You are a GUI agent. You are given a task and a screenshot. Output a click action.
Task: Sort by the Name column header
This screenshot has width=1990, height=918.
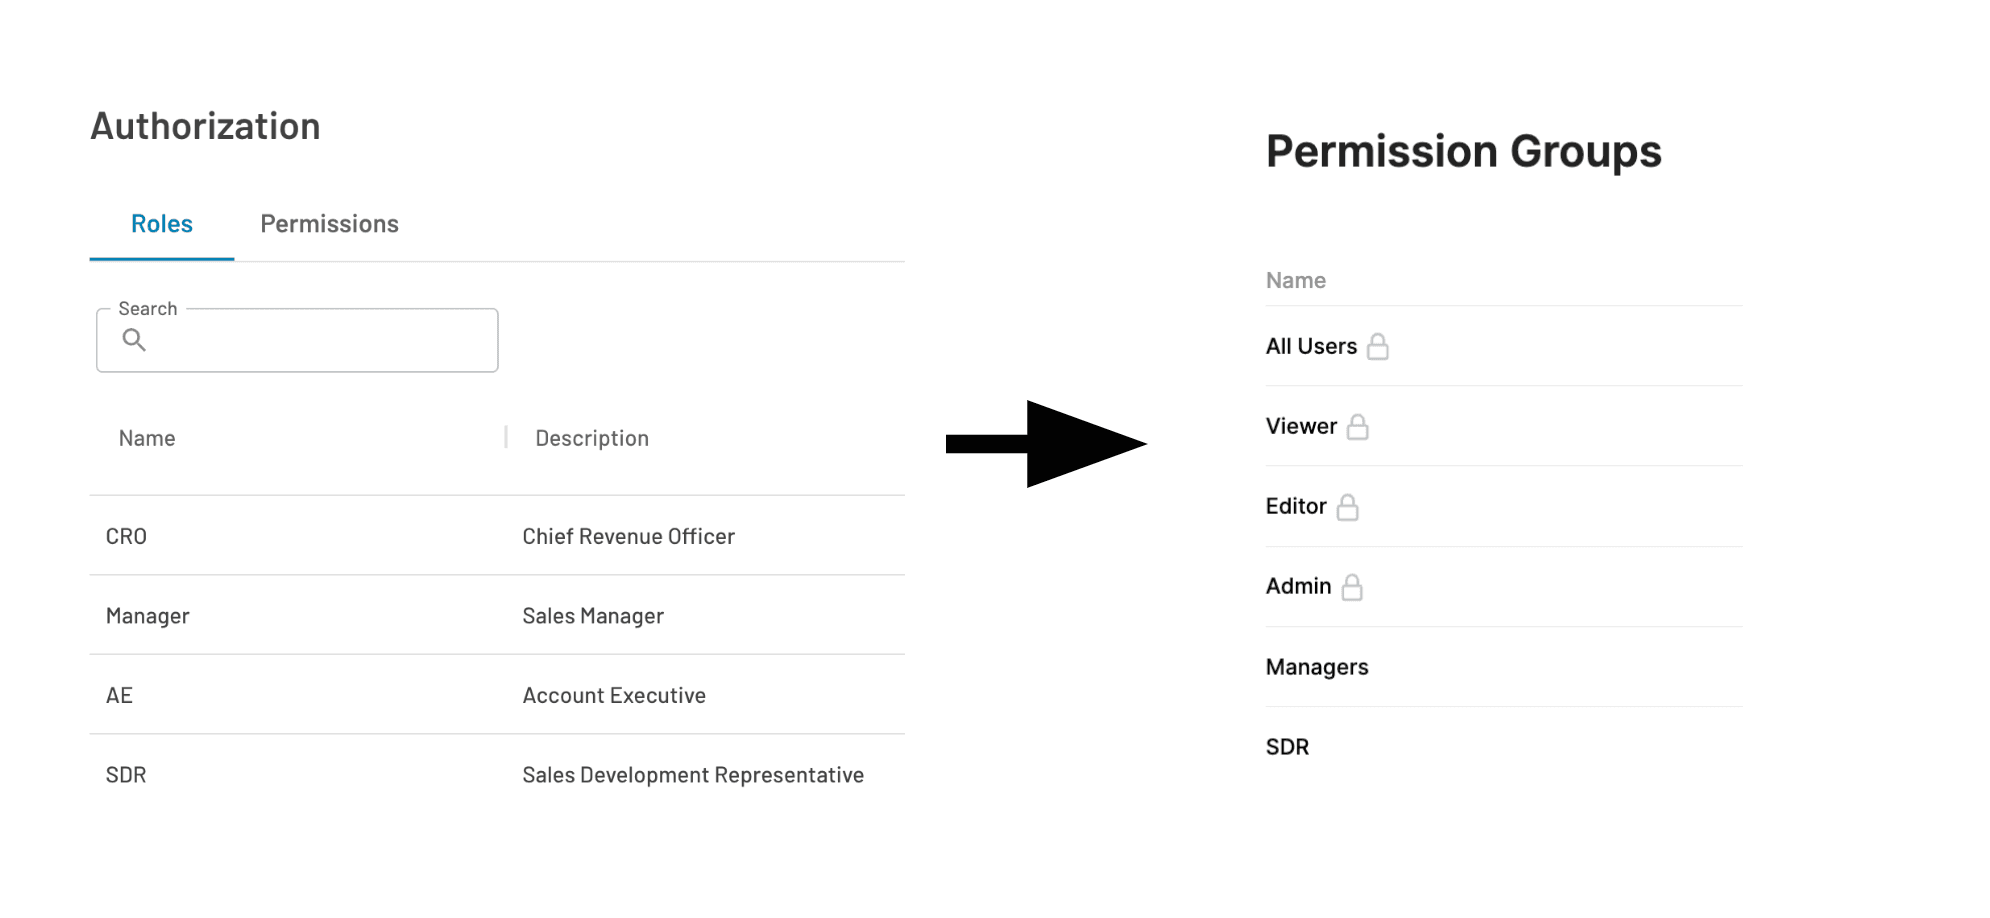(147, 438)
